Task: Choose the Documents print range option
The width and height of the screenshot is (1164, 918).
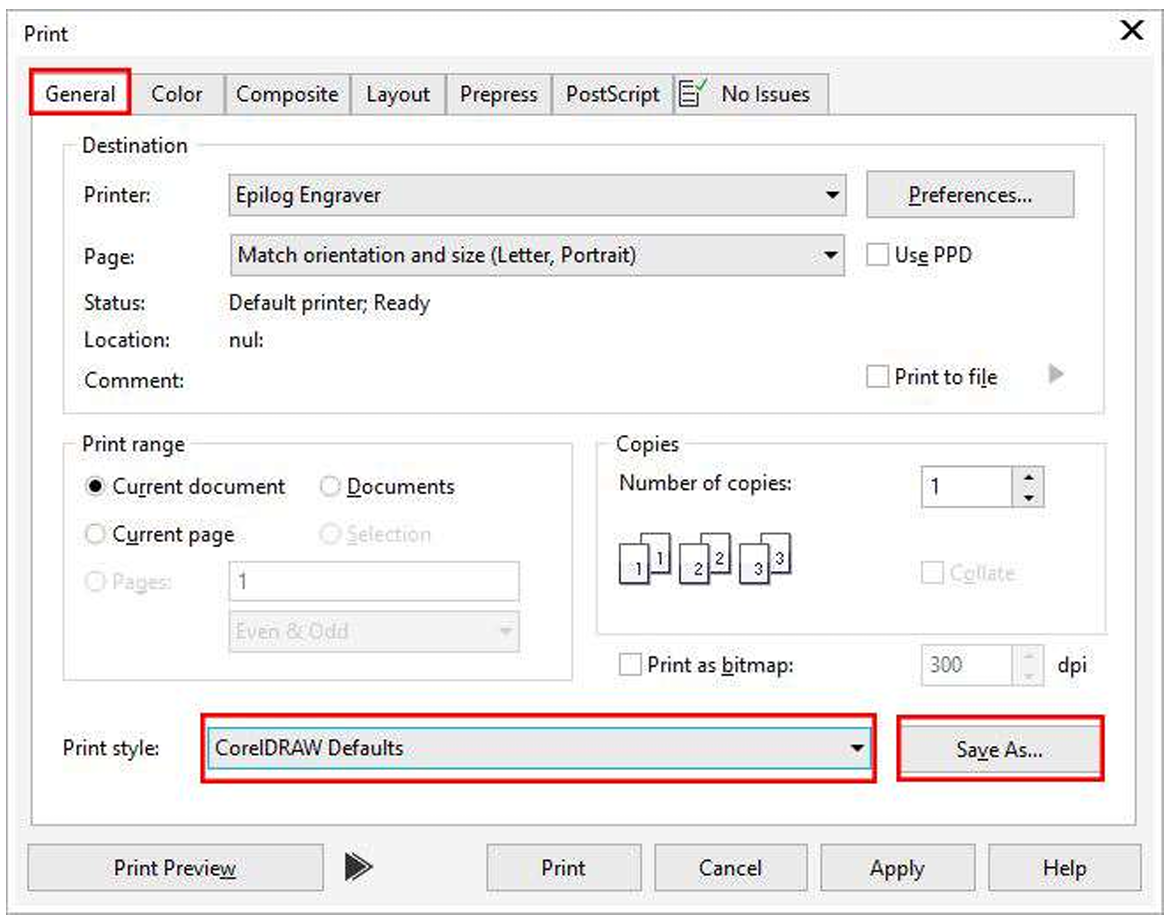Action: click(331, 487)
